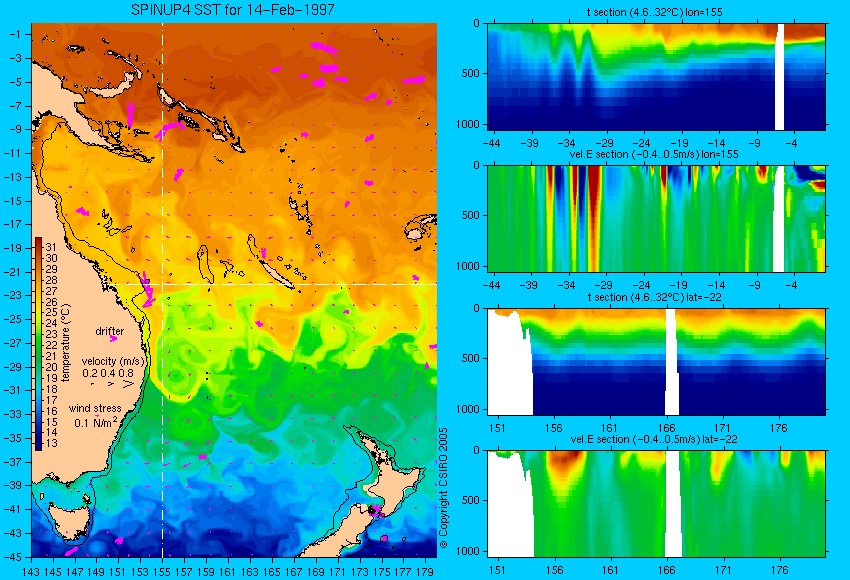Click the "151" label under the t section lat=-22 plot
Screen dimensions: 850x580
pos(497,428)
